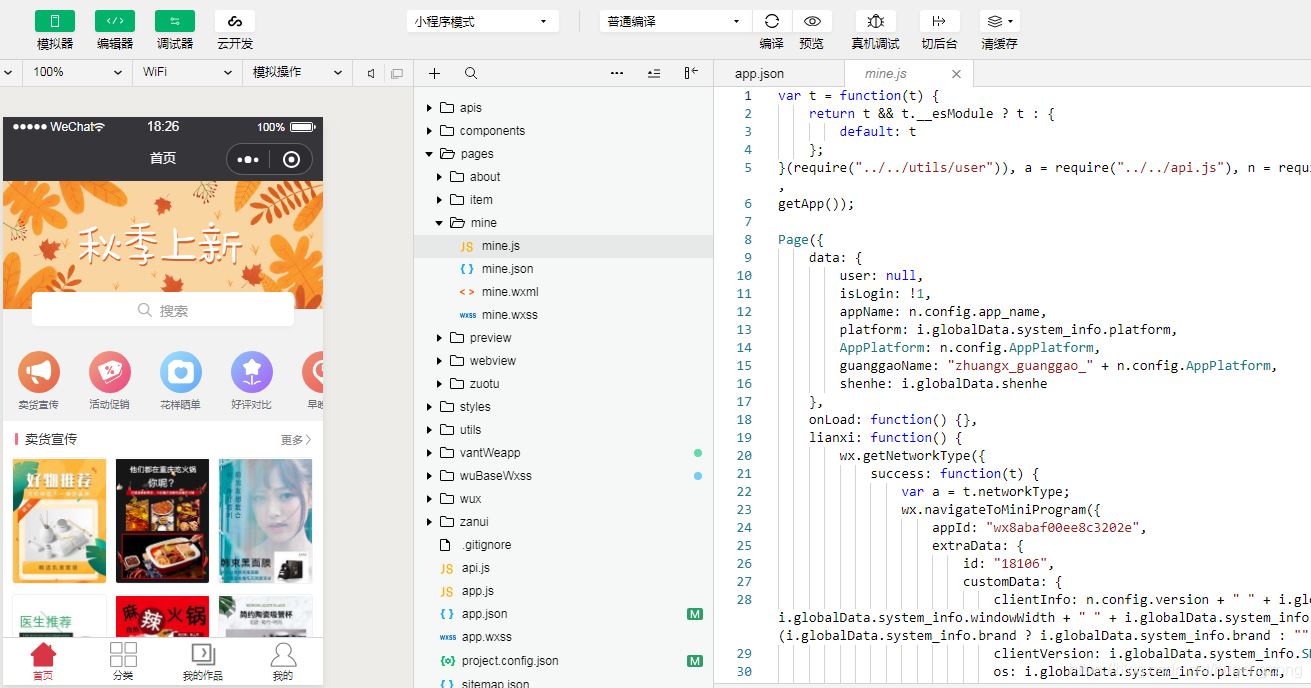This screenshot has width=1311, height=688.
Task: Click the add new file plus icon
Action: (434, 73)
